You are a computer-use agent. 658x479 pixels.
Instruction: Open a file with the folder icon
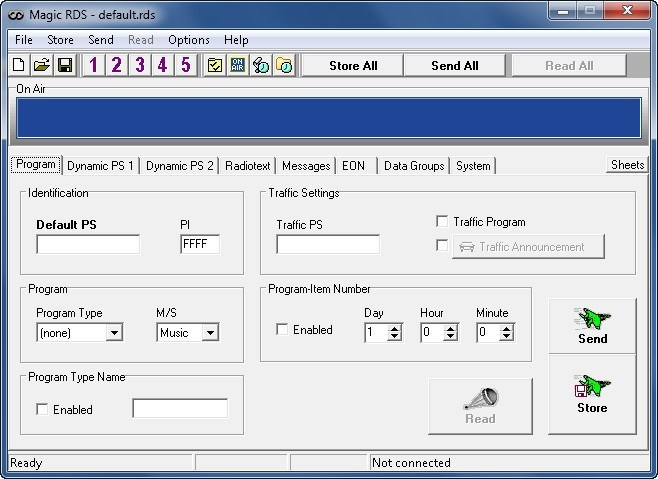42,65
